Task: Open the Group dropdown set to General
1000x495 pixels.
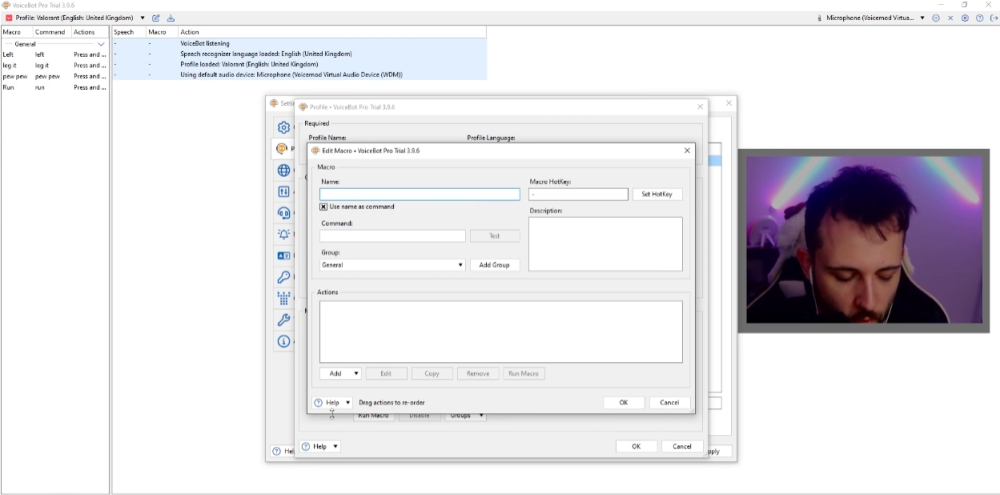Action: coord(392,265)
